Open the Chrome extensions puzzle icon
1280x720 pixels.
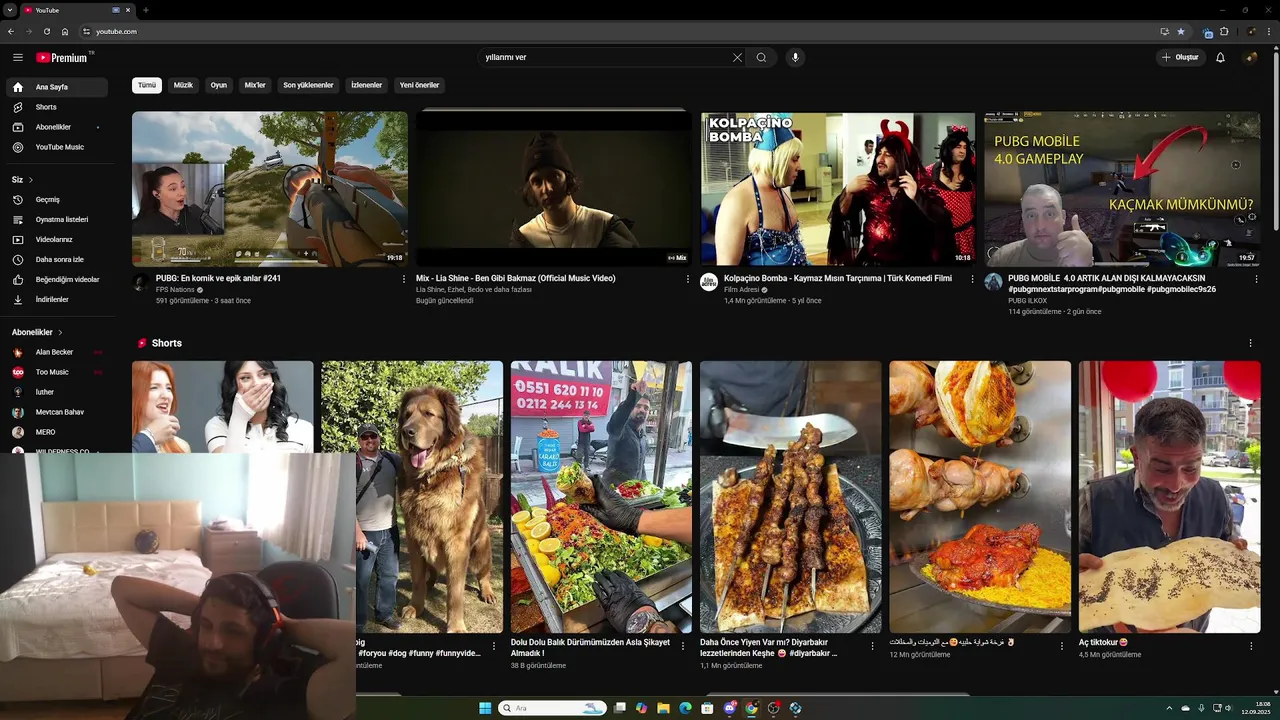point(1224,31)
